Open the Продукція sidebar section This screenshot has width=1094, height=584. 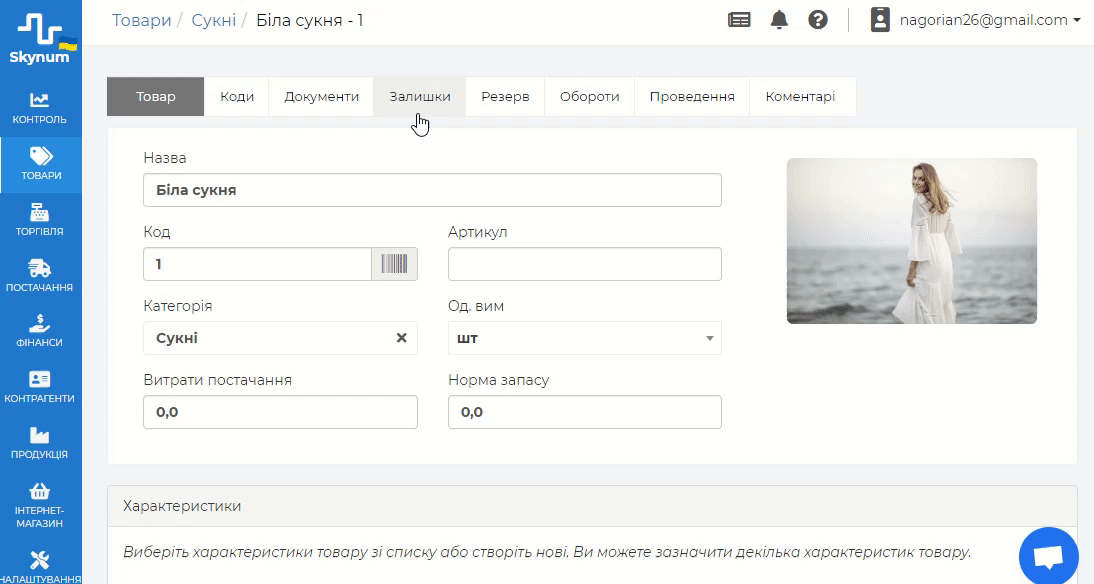click(x=40, y=444)
